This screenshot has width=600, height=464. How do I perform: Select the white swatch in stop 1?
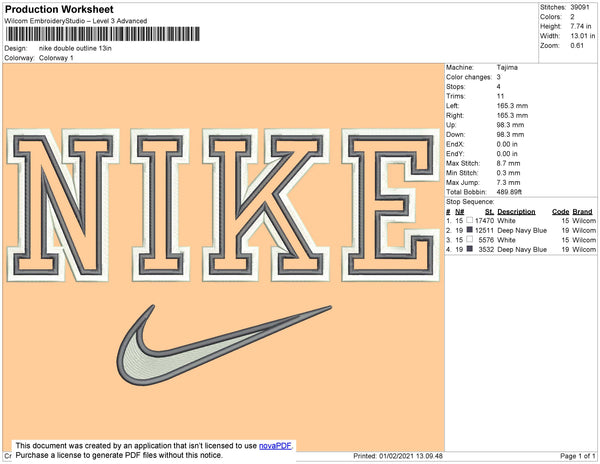(x=470, y=220)
